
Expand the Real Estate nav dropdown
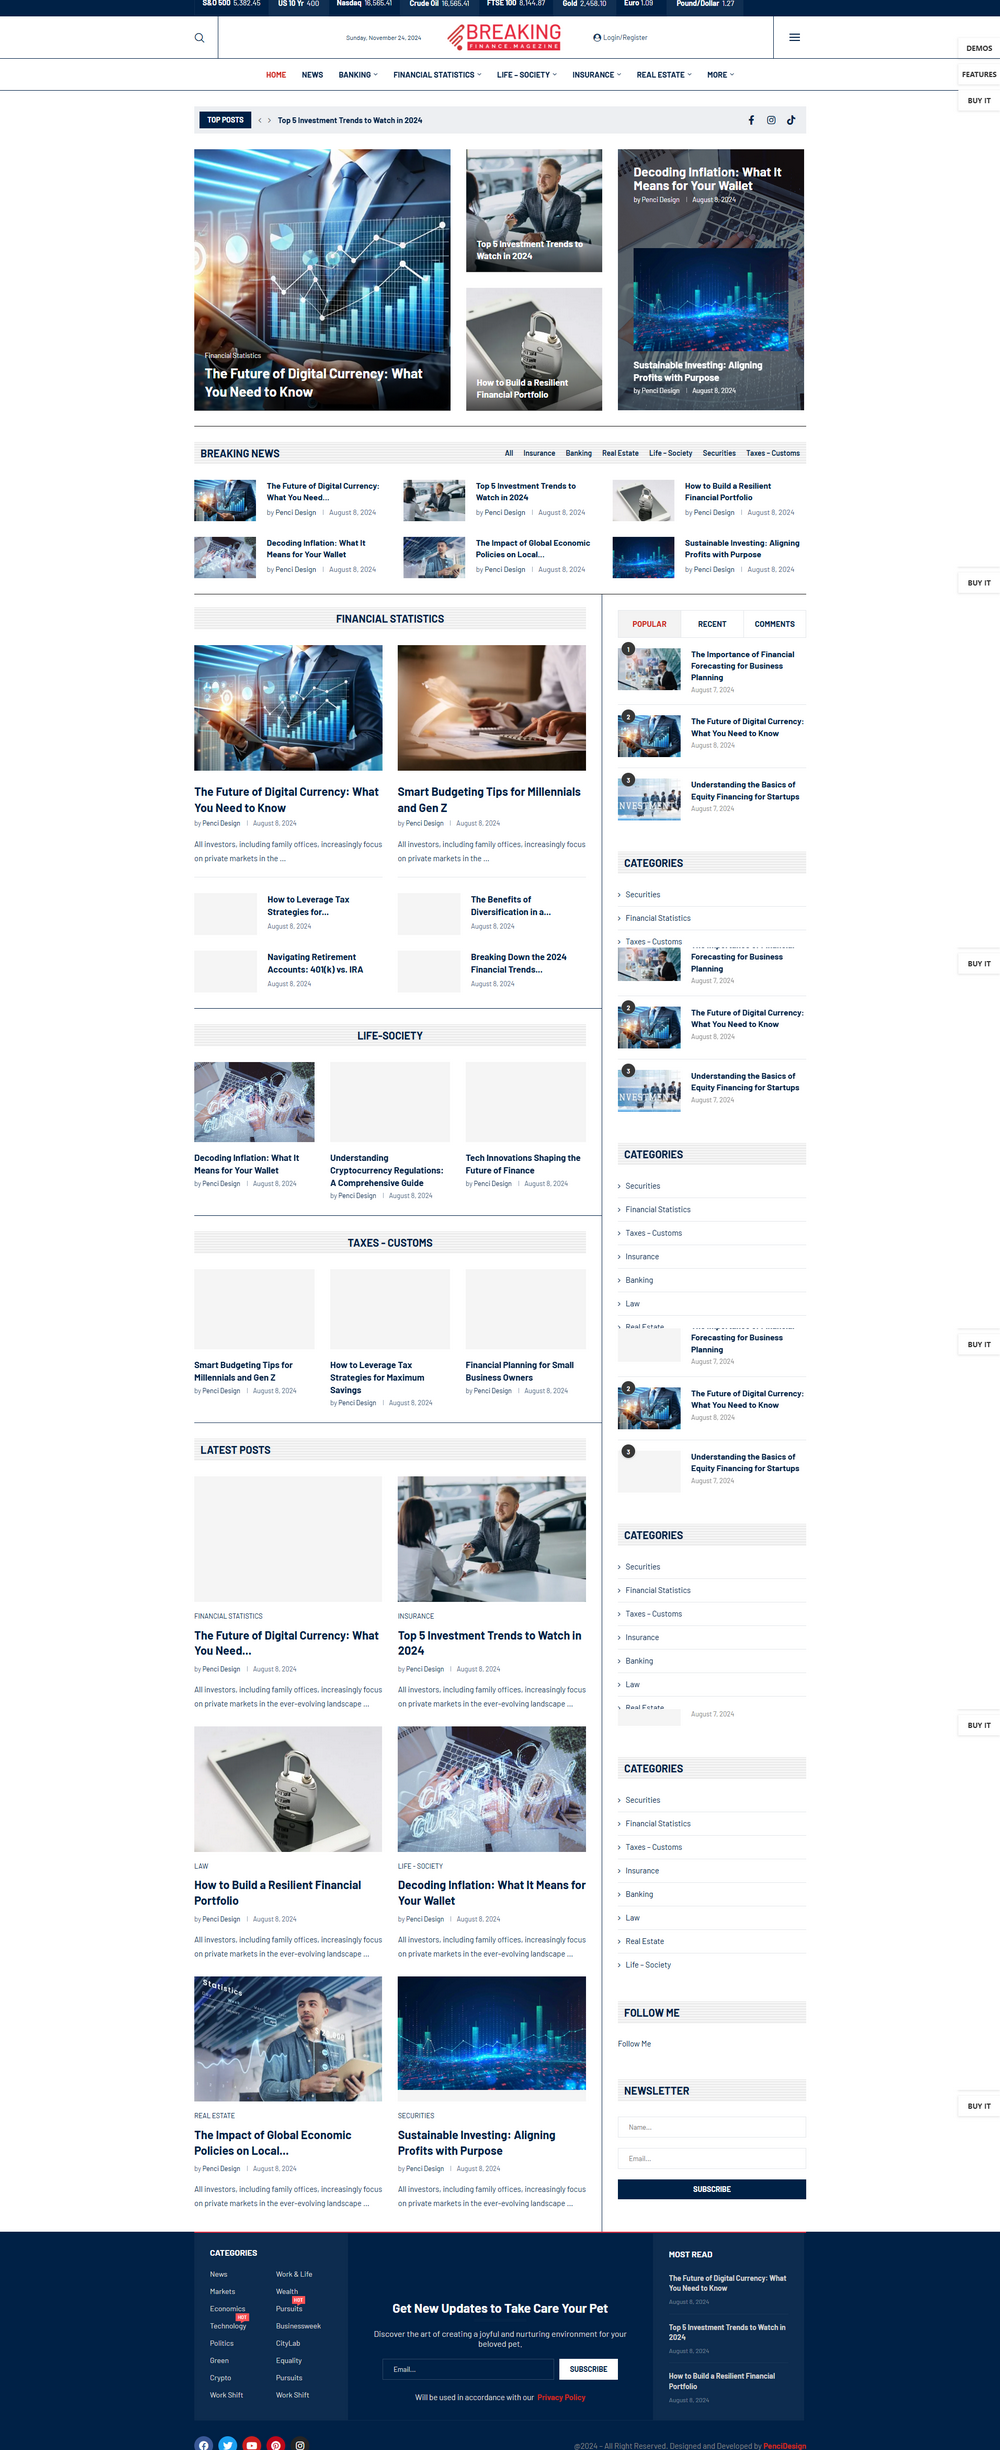click(664, 75)
